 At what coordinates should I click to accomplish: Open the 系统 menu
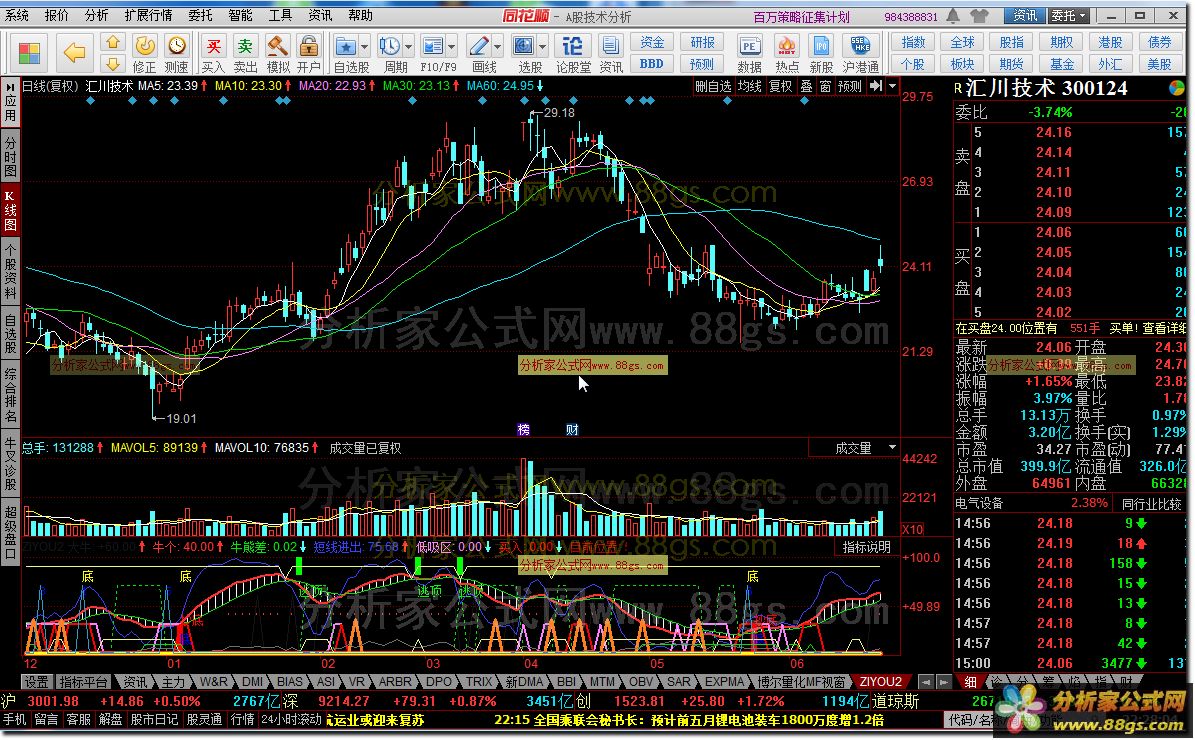[17, 15]
